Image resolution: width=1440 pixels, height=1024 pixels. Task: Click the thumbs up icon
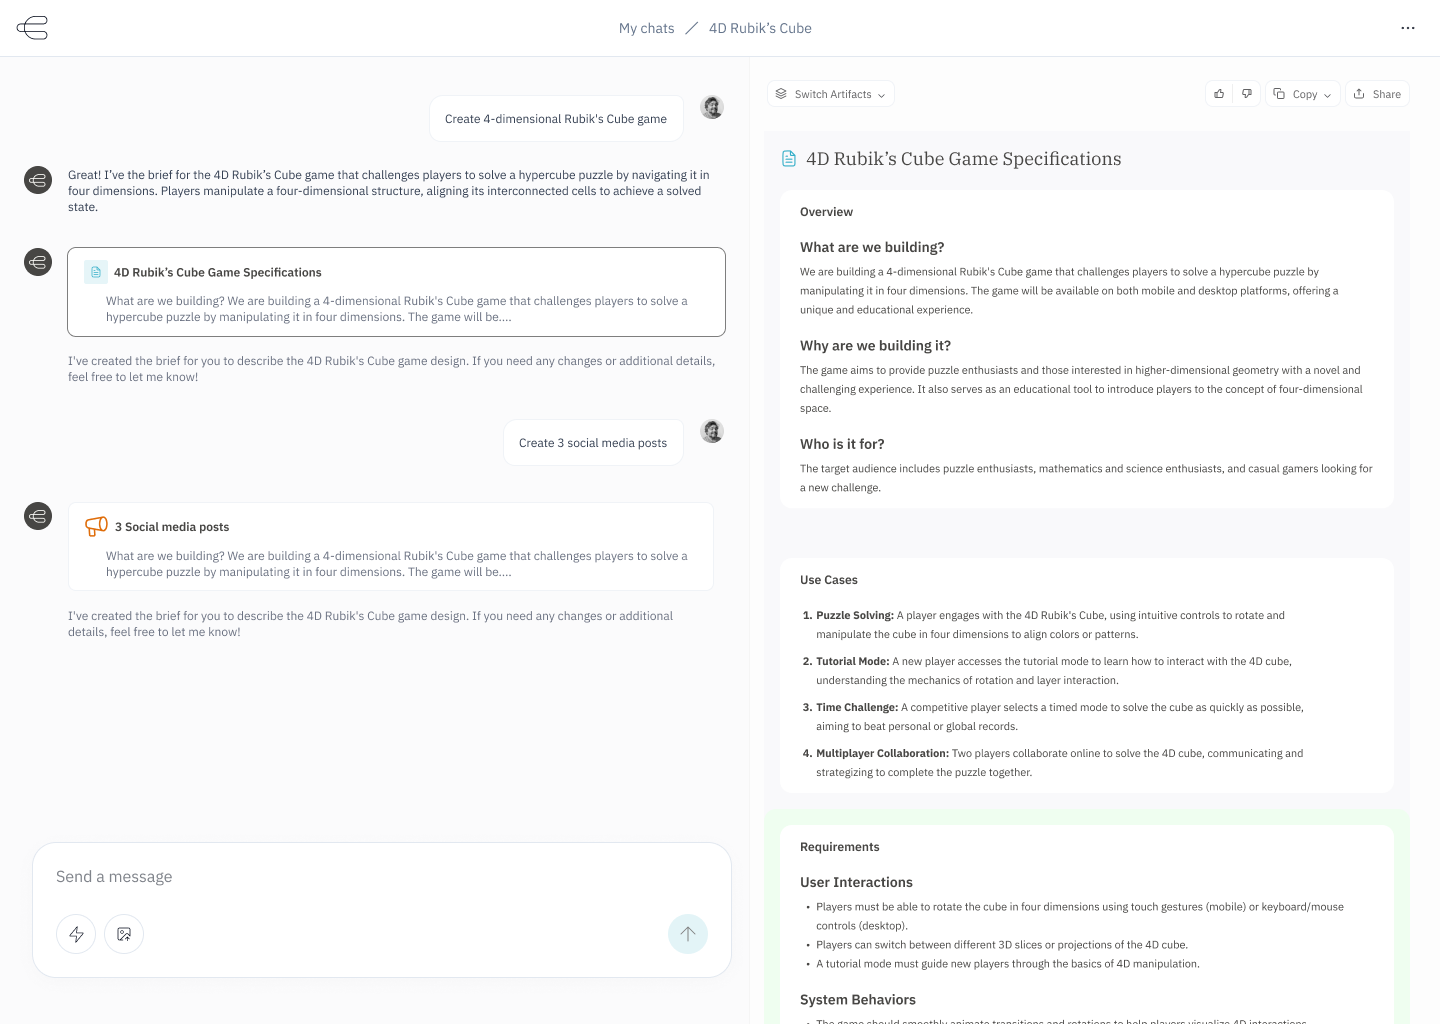[x=1219, y=94]
